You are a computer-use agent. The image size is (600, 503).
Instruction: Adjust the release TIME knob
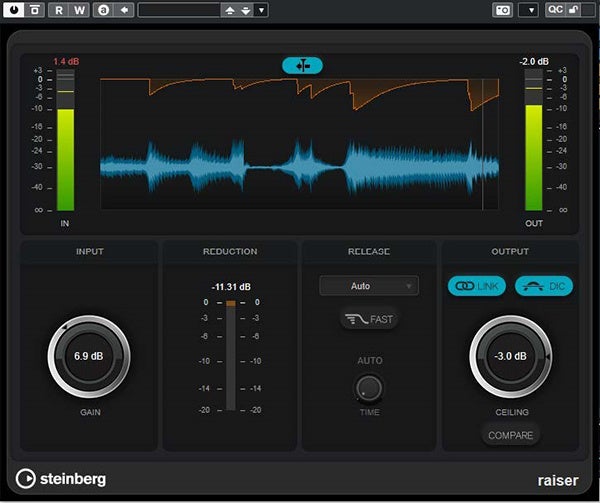369,388
